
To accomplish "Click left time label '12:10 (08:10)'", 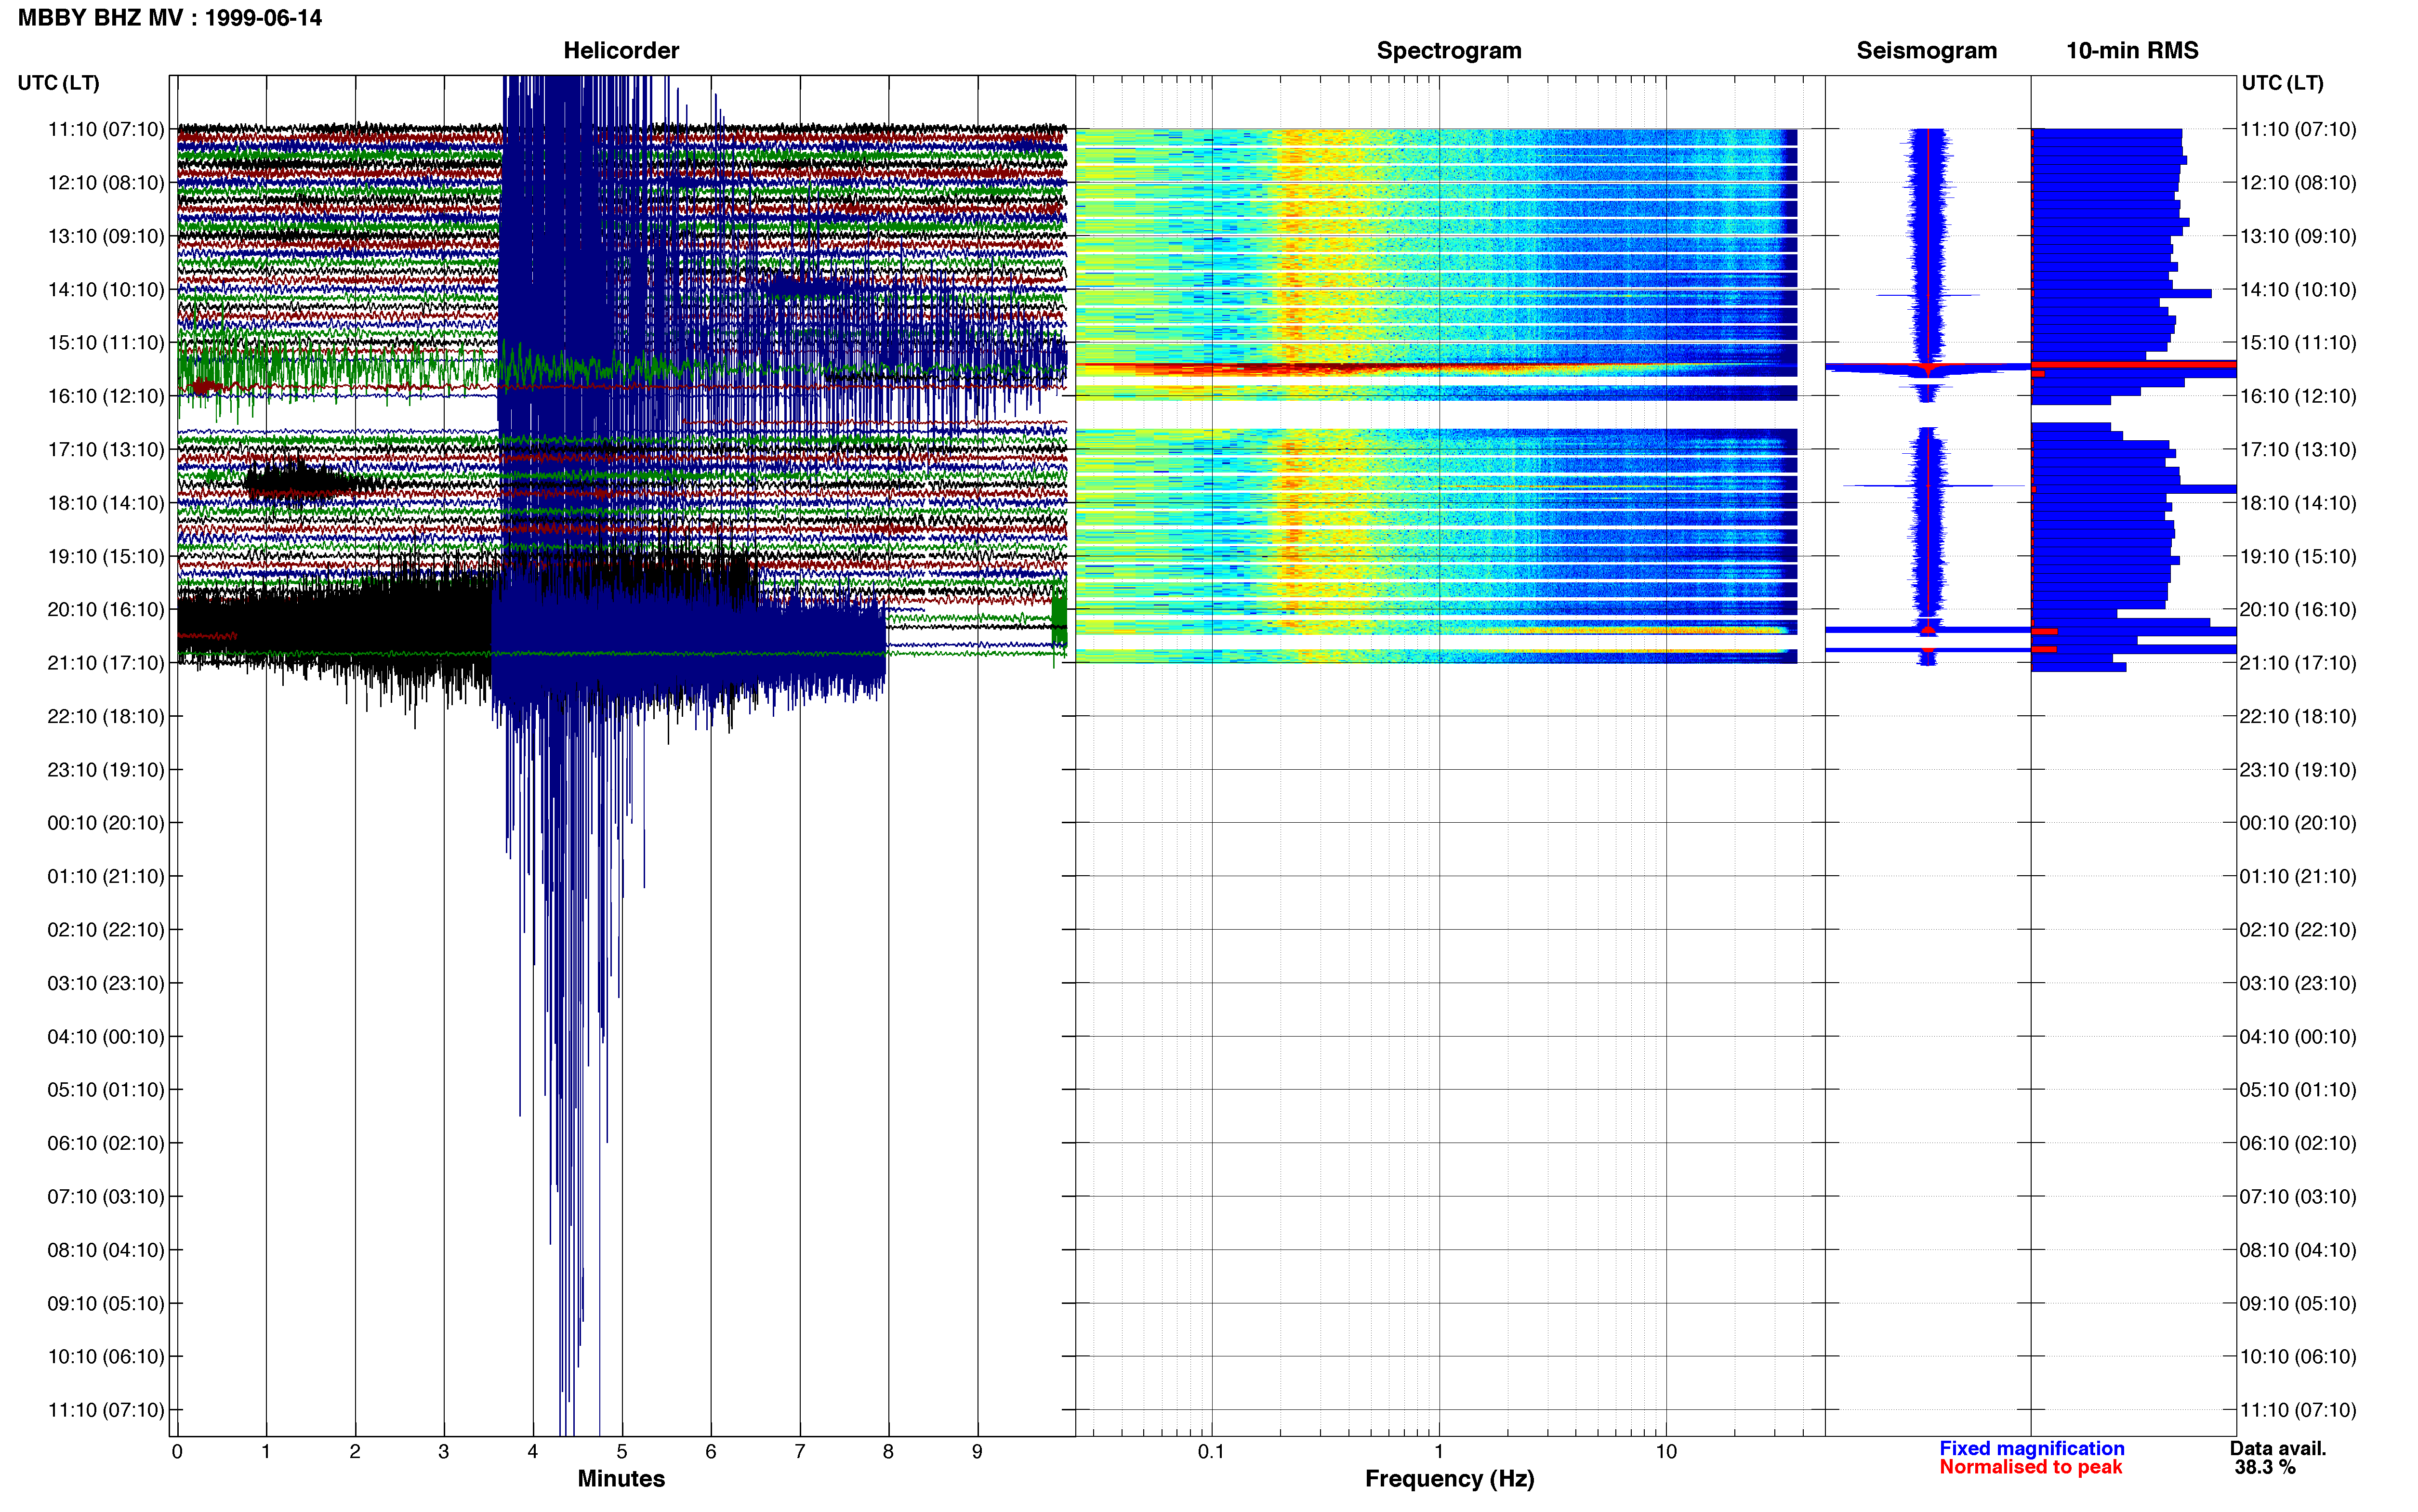I will [x=106, y=182].
